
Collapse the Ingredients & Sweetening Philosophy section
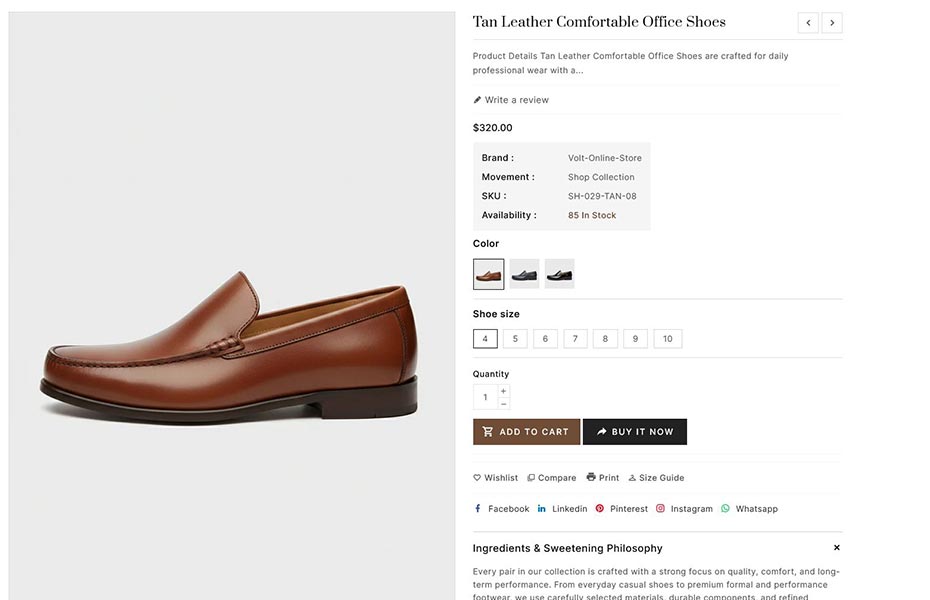[x=837, y=548]
